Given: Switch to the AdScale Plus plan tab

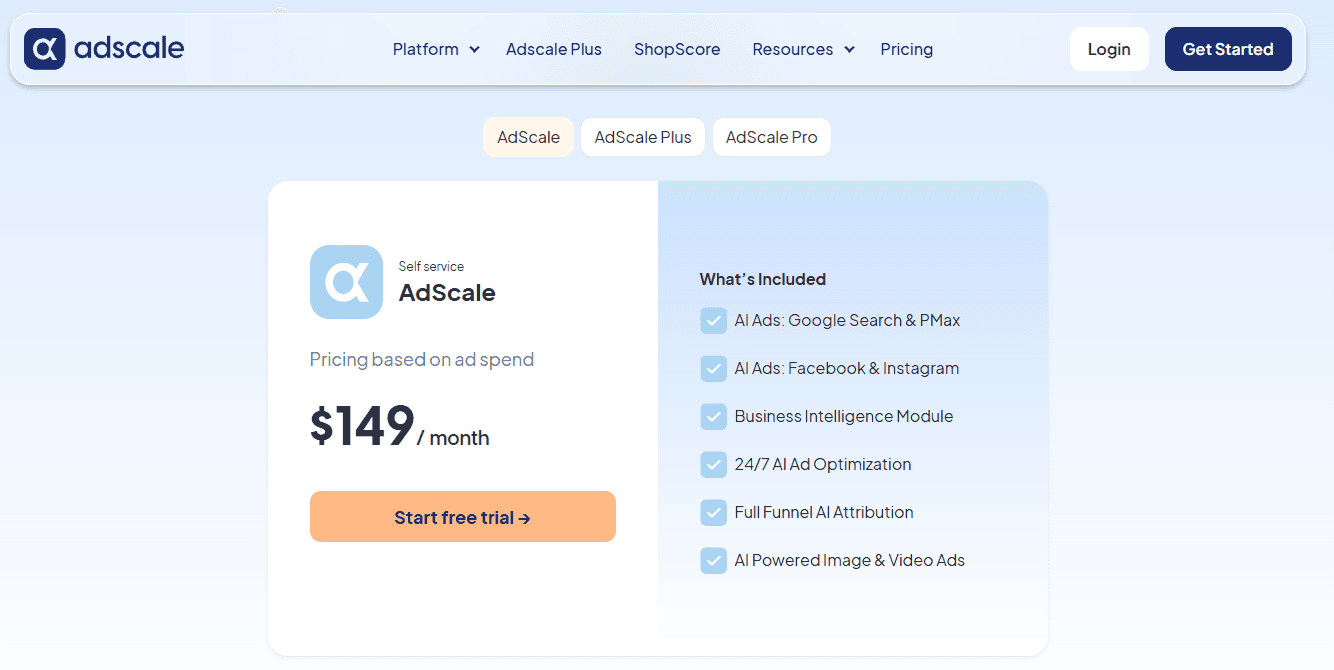Looking at the screenshot, I should (642, 137).
